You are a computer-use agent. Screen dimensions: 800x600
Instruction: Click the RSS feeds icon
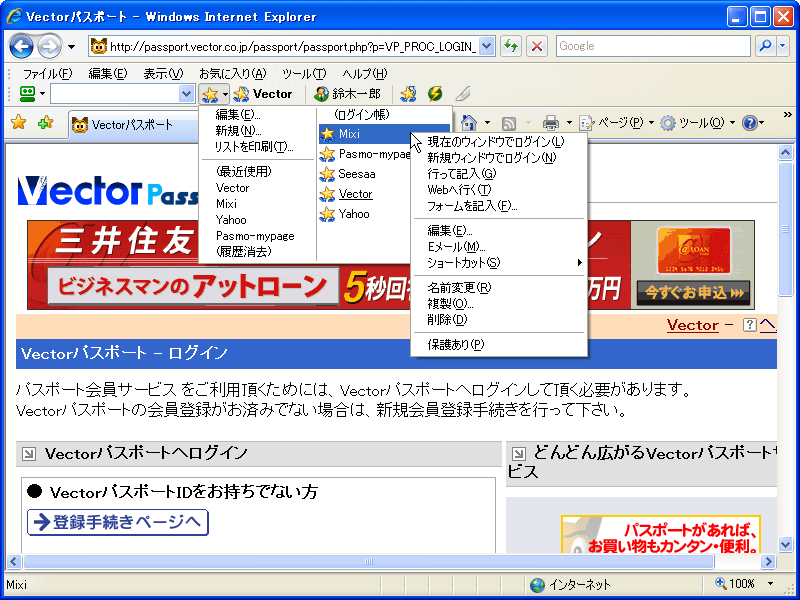pos(509,123)
